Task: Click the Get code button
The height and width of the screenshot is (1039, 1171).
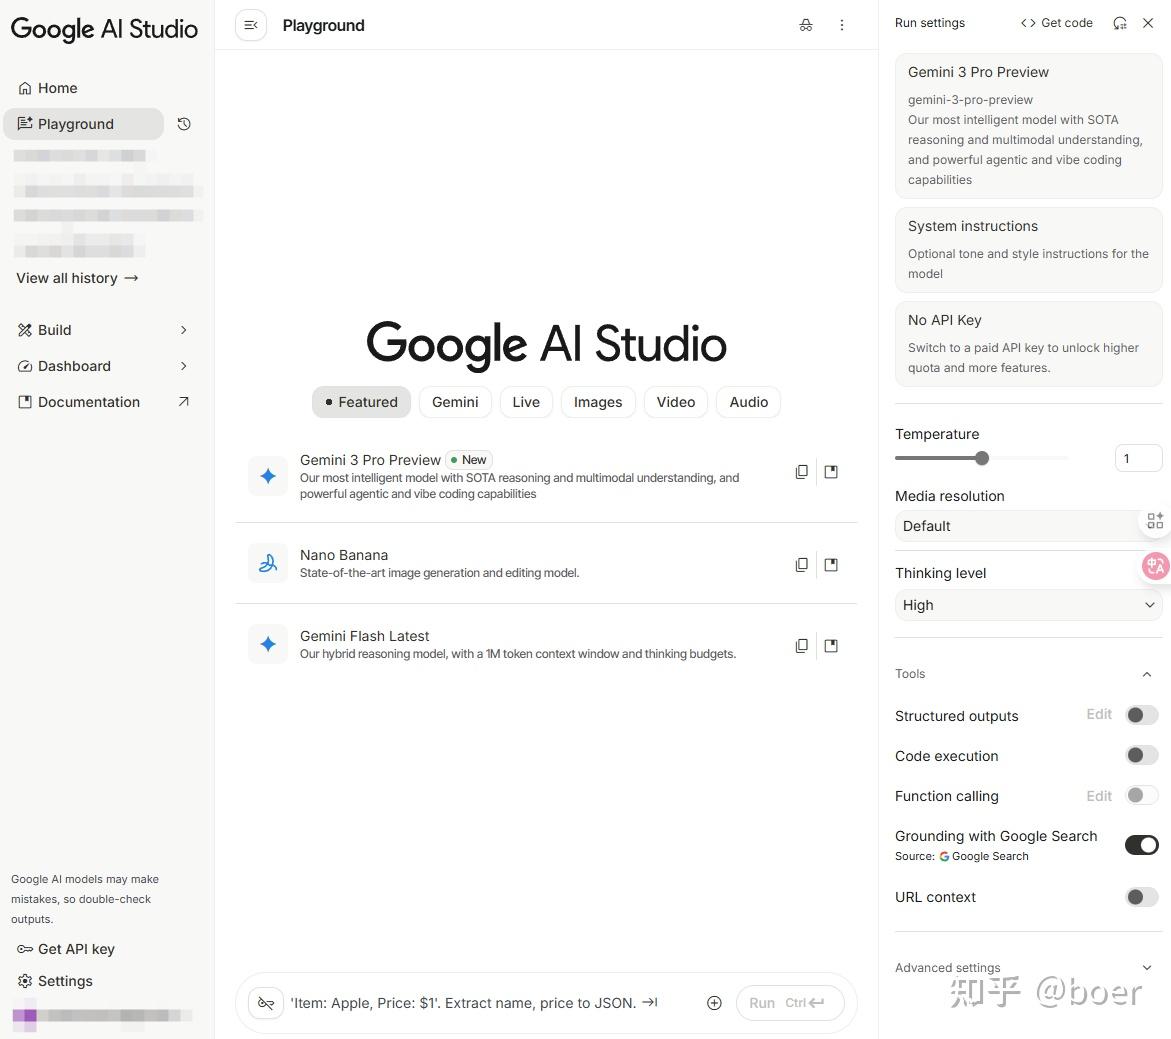Action: [x=1057, y=23]
